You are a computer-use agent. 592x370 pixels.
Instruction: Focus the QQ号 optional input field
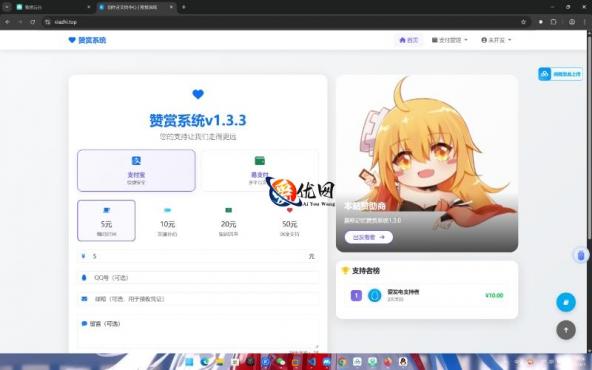tap(198, 278)
